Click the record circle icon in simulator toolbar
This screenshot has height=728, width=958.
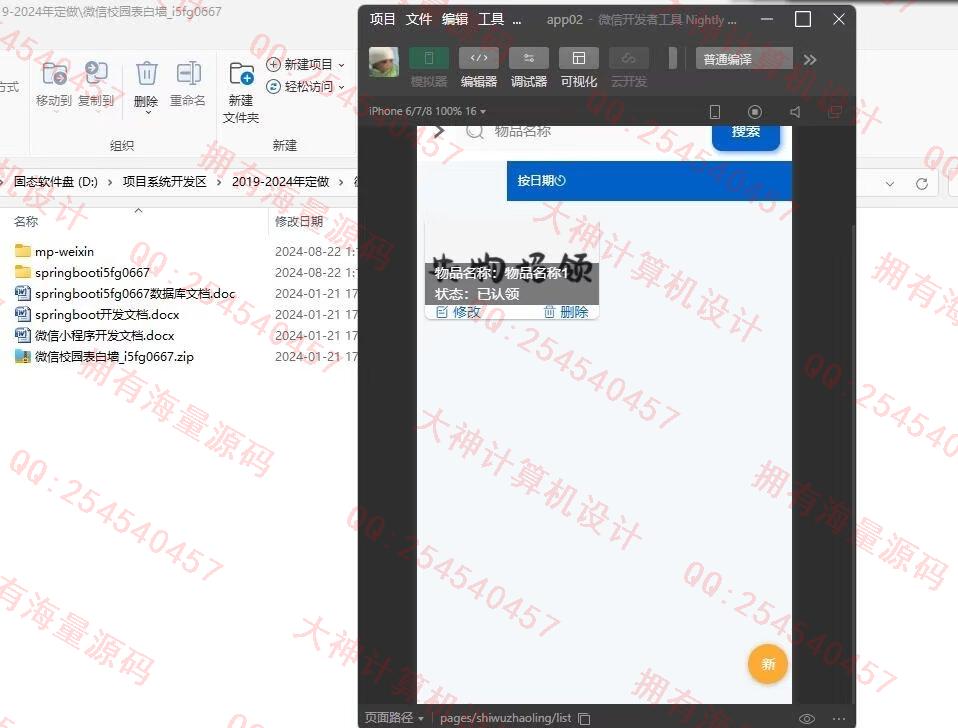click(x=755, y=112)
